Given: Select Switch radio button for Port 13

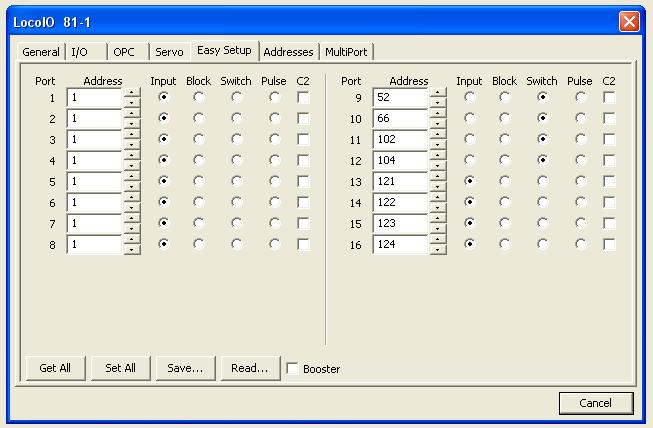Looking at the screenshot, I should tap(542, 181).
